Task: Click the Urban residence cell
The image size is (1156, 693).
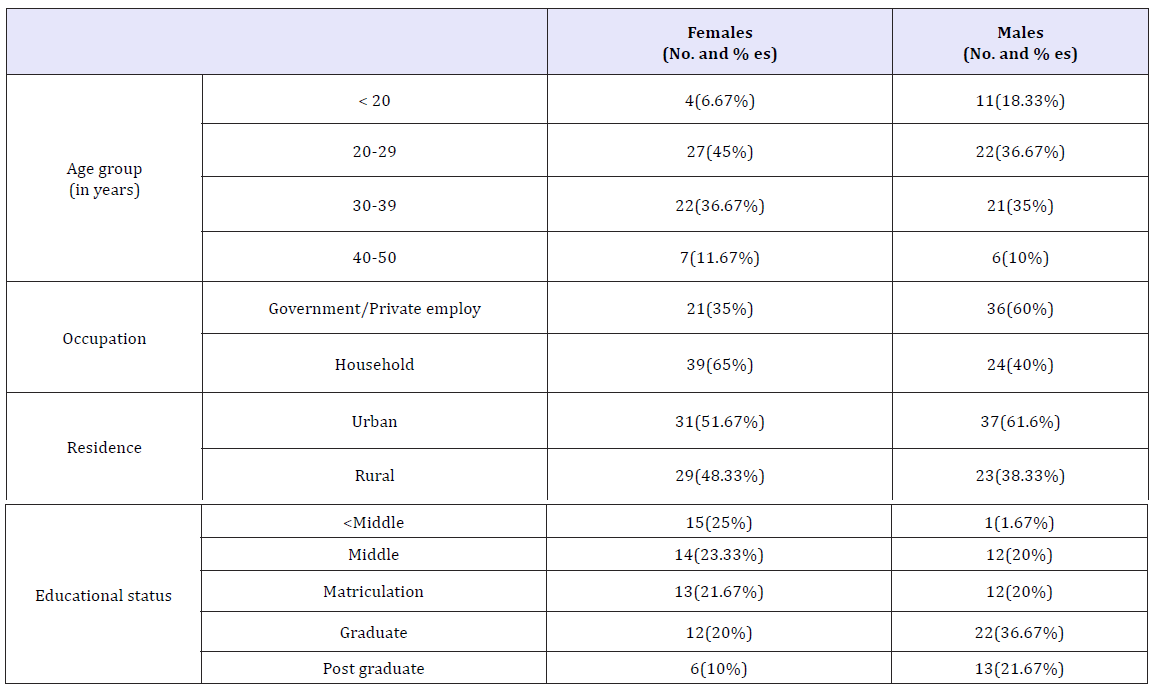Action: (x=375, y=422)
